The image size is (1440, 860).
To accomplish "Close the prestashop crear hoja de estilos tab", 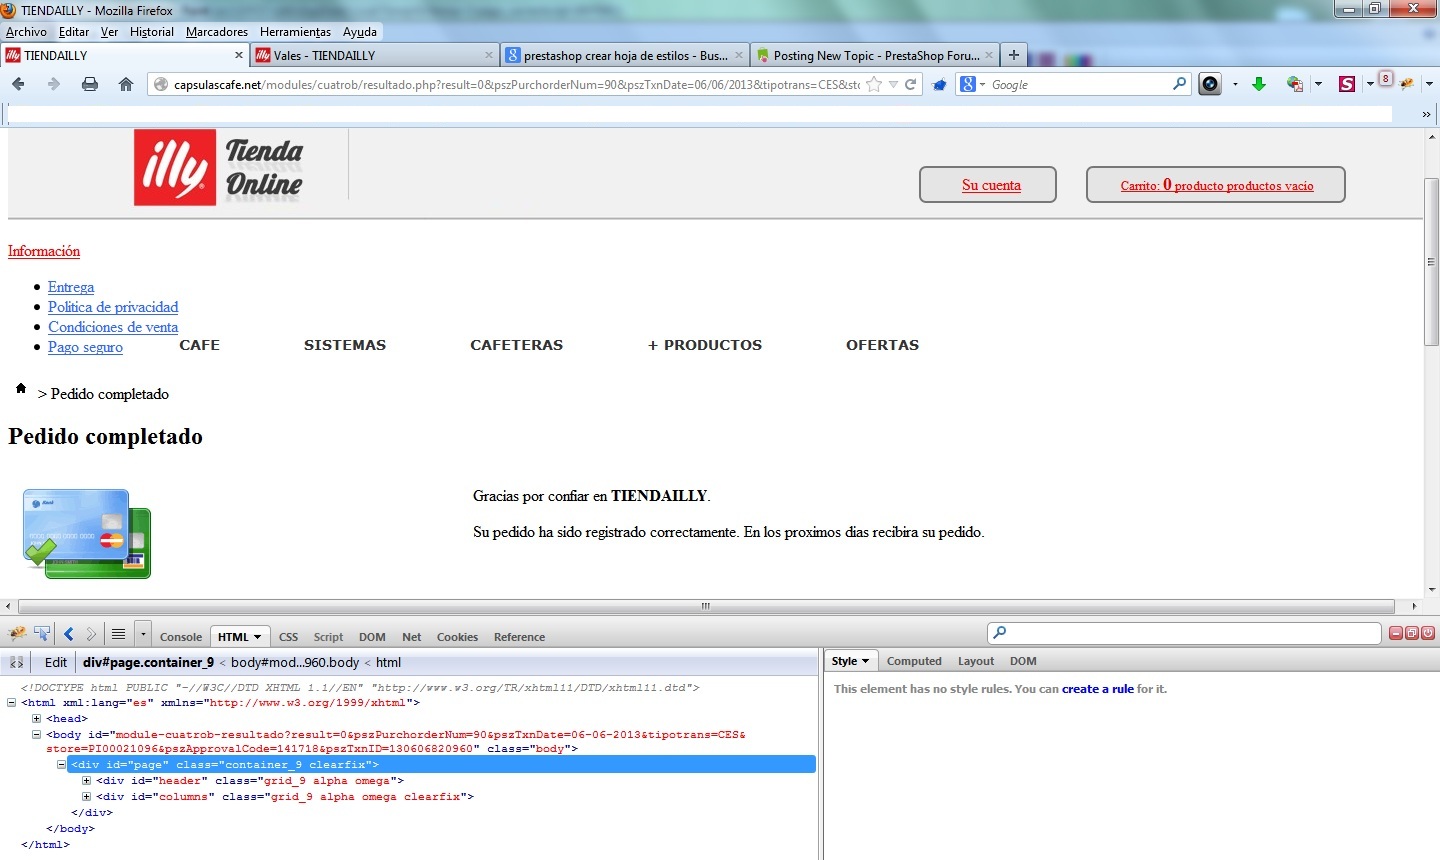I will tap(739, 55).
